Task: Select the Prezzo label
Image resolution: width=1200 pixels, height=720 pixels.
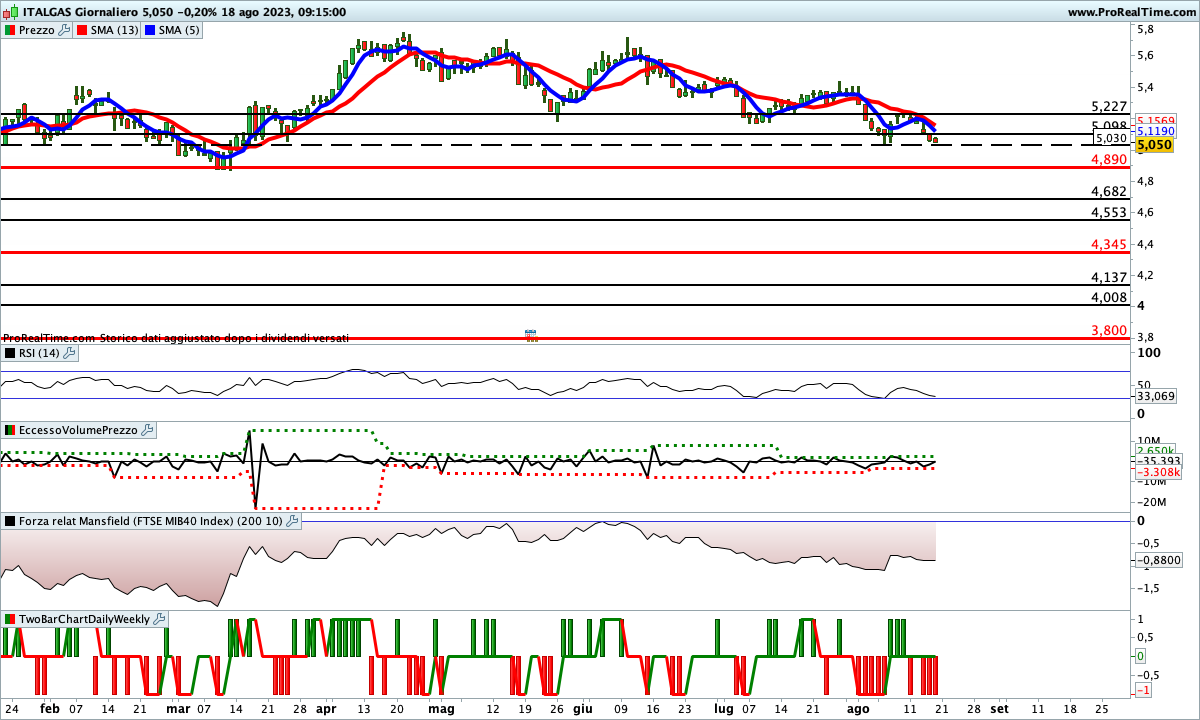Action: click(x=37, y=30)
